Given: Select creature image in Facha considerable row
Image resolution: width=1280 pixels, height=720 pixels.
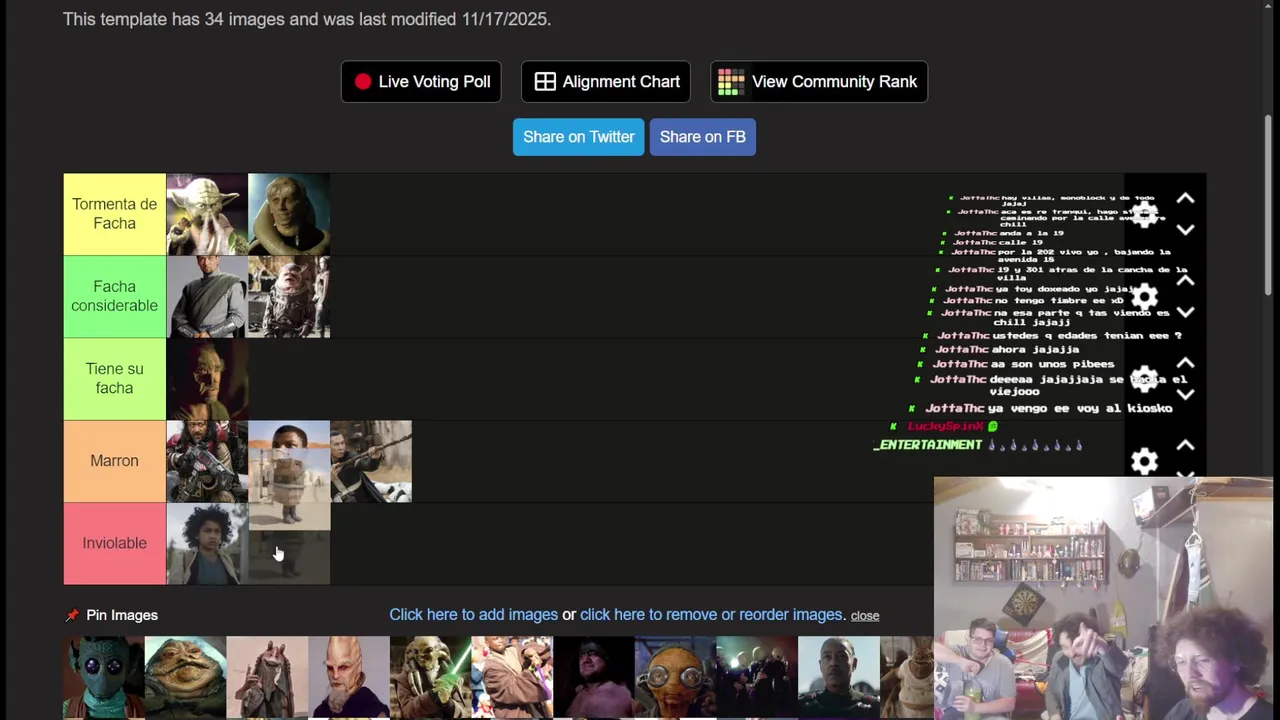Looking at the screenshot, I should 289,296.
